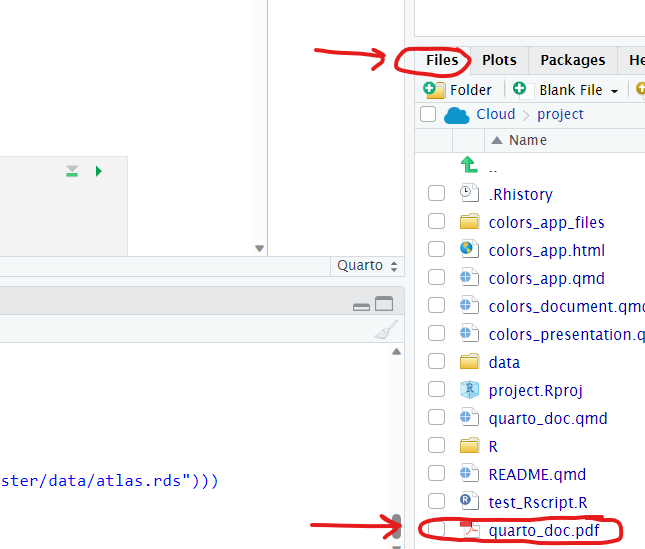645x549 pixels.
Task: Tick the checkbox for colors_app.html
Action: [x=436, y=250]
